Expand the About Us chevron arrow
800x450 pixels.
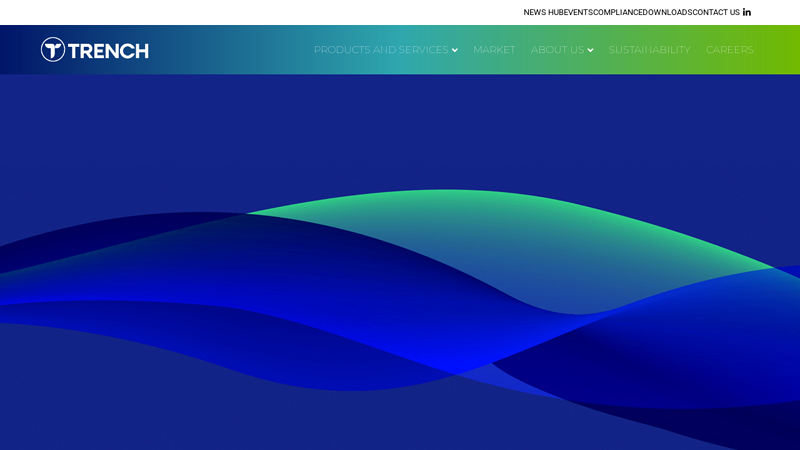[x=590, y=50]
